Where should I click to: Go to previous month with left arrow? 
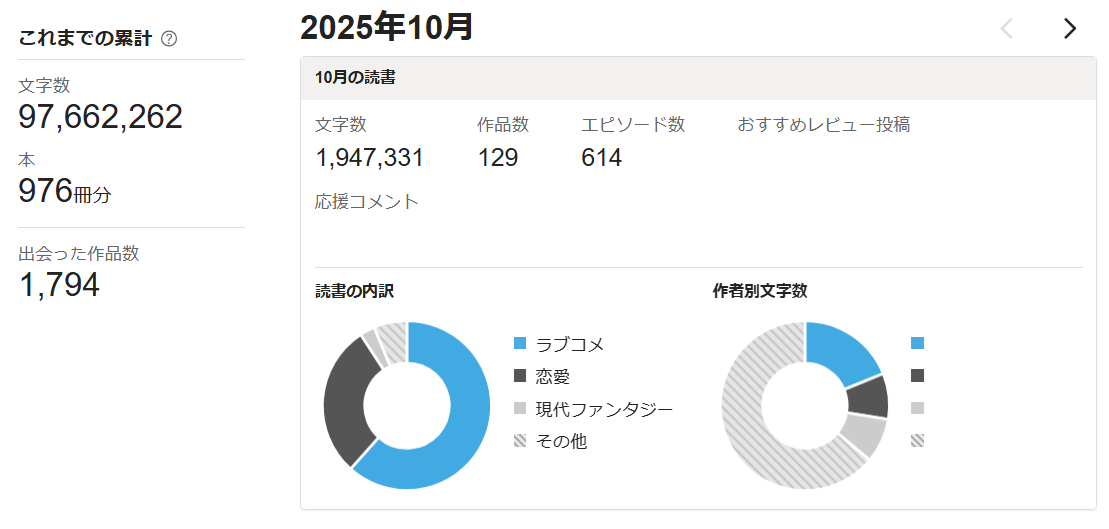click(x=1007, y=28)
